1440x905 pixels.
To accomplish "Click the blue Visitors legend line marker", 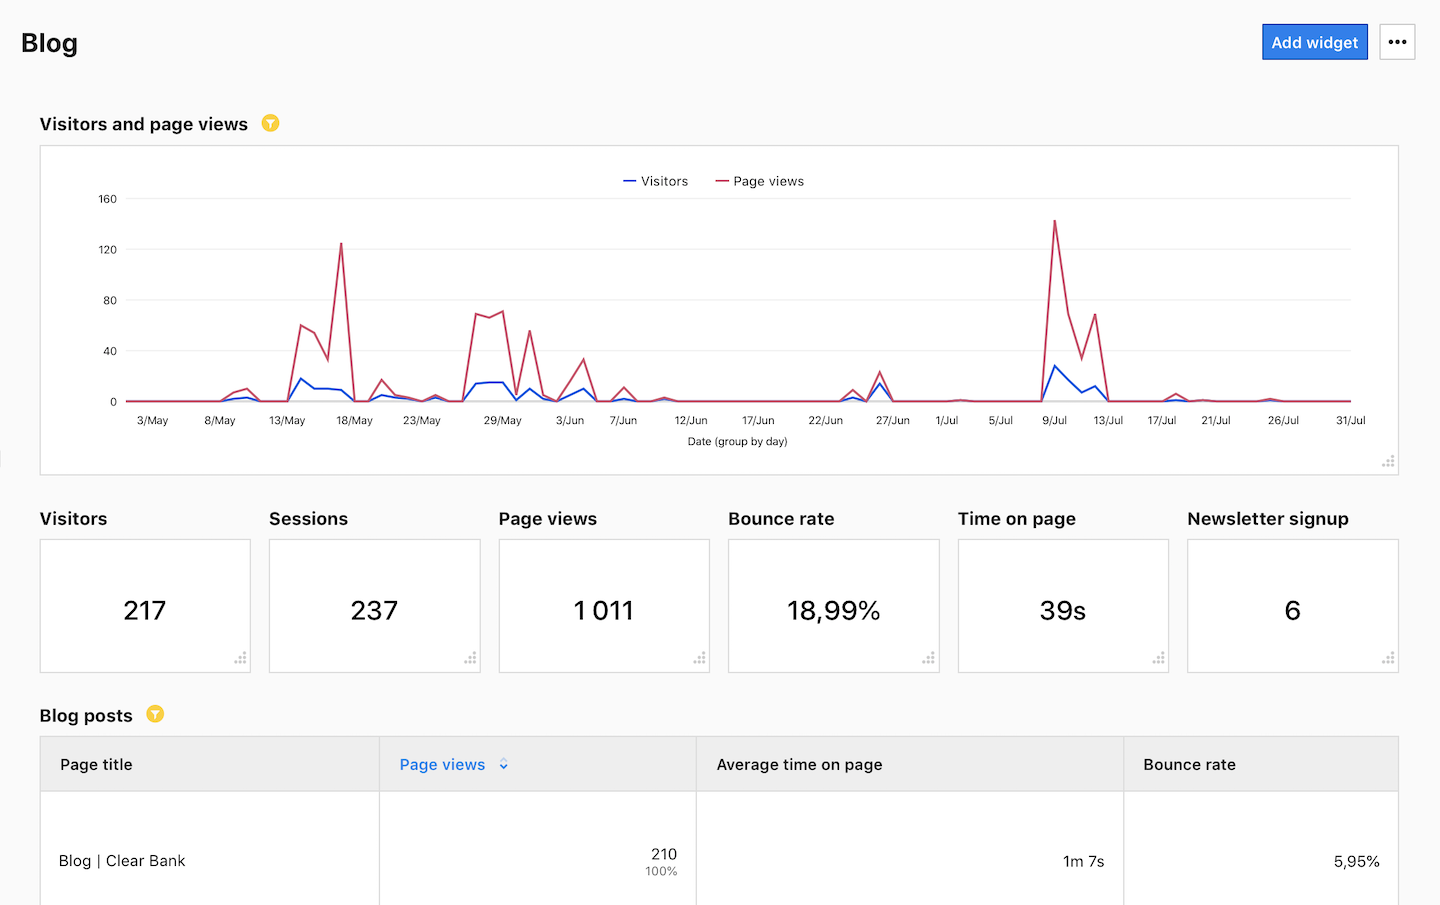I will (629, 181).
